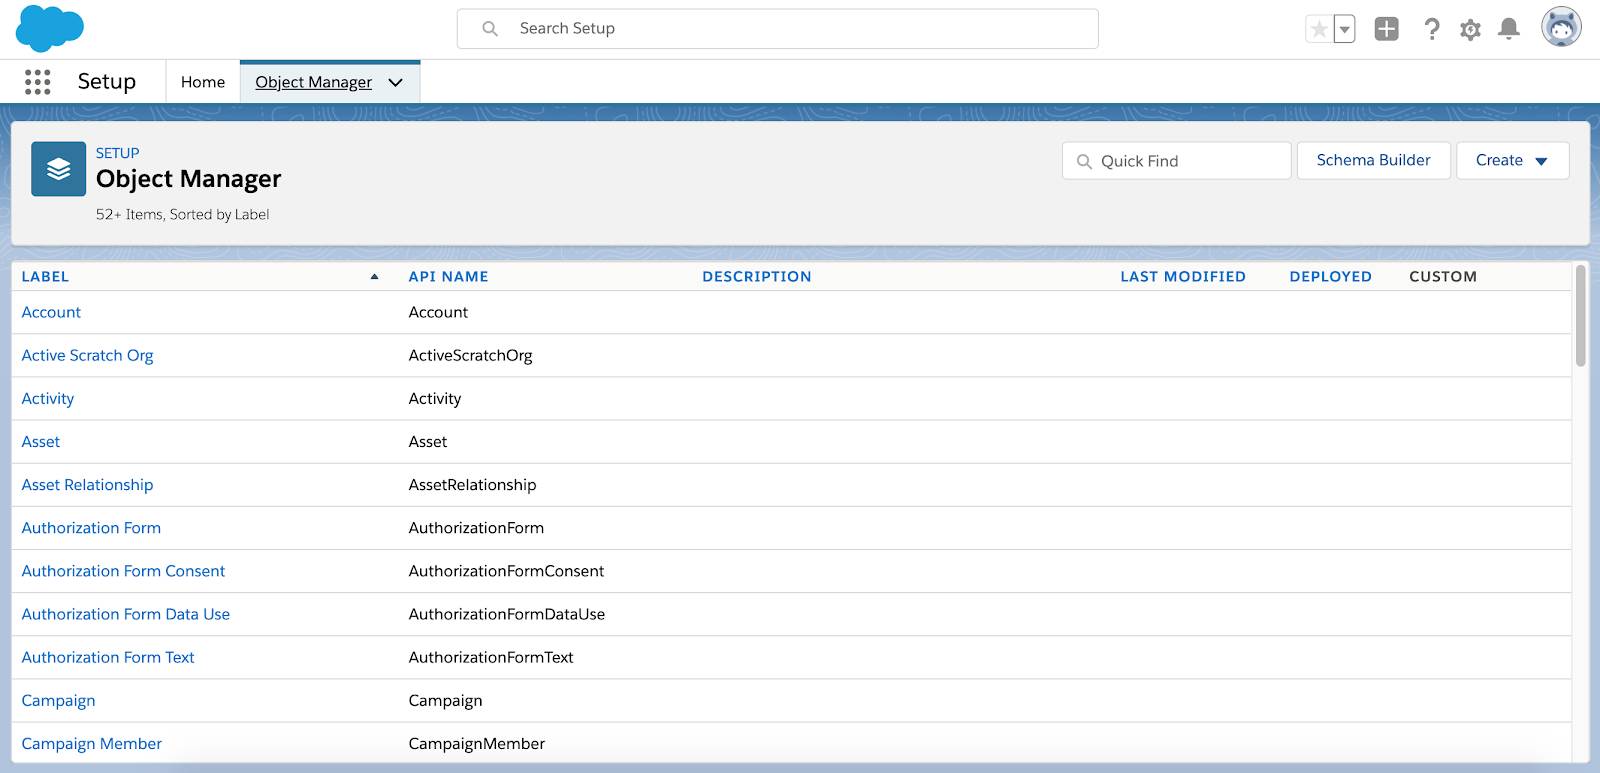
Task: Open the Account object
Action: (51, 312)
